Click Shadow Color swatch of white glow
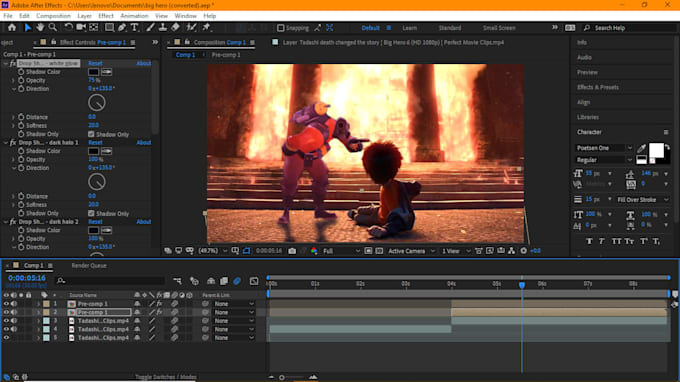Image resolution: width=680 pixels, height=382 pixels. [x=93, y=72]
